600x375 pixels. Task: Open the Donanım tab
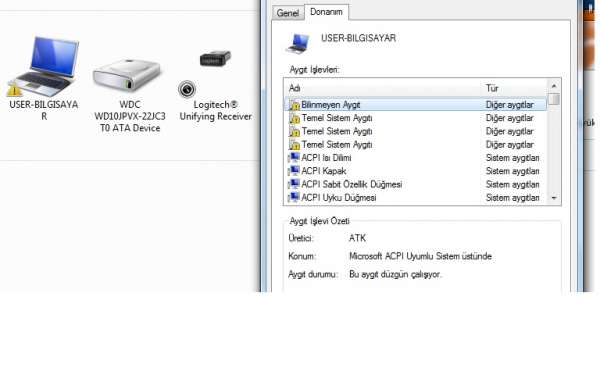(x=326, y=12)
